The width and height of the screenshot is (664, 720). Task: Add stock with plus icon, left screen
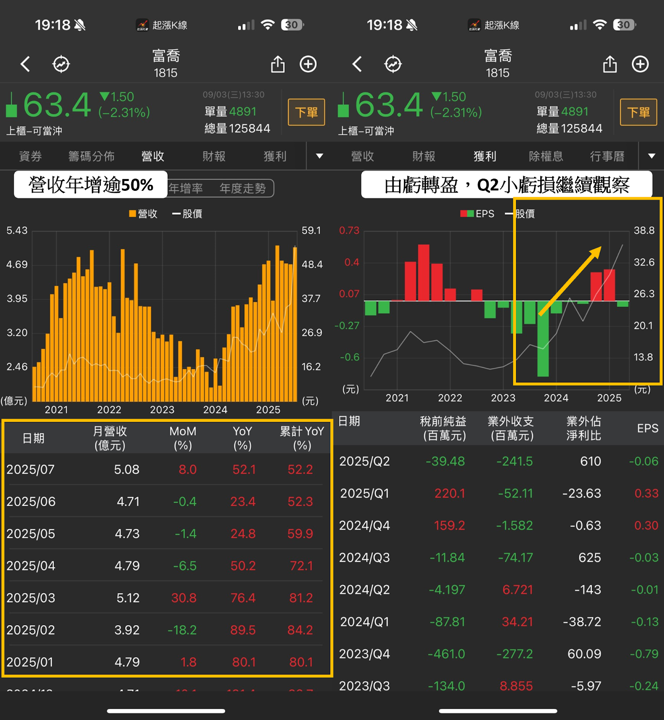tap(308, 64)
